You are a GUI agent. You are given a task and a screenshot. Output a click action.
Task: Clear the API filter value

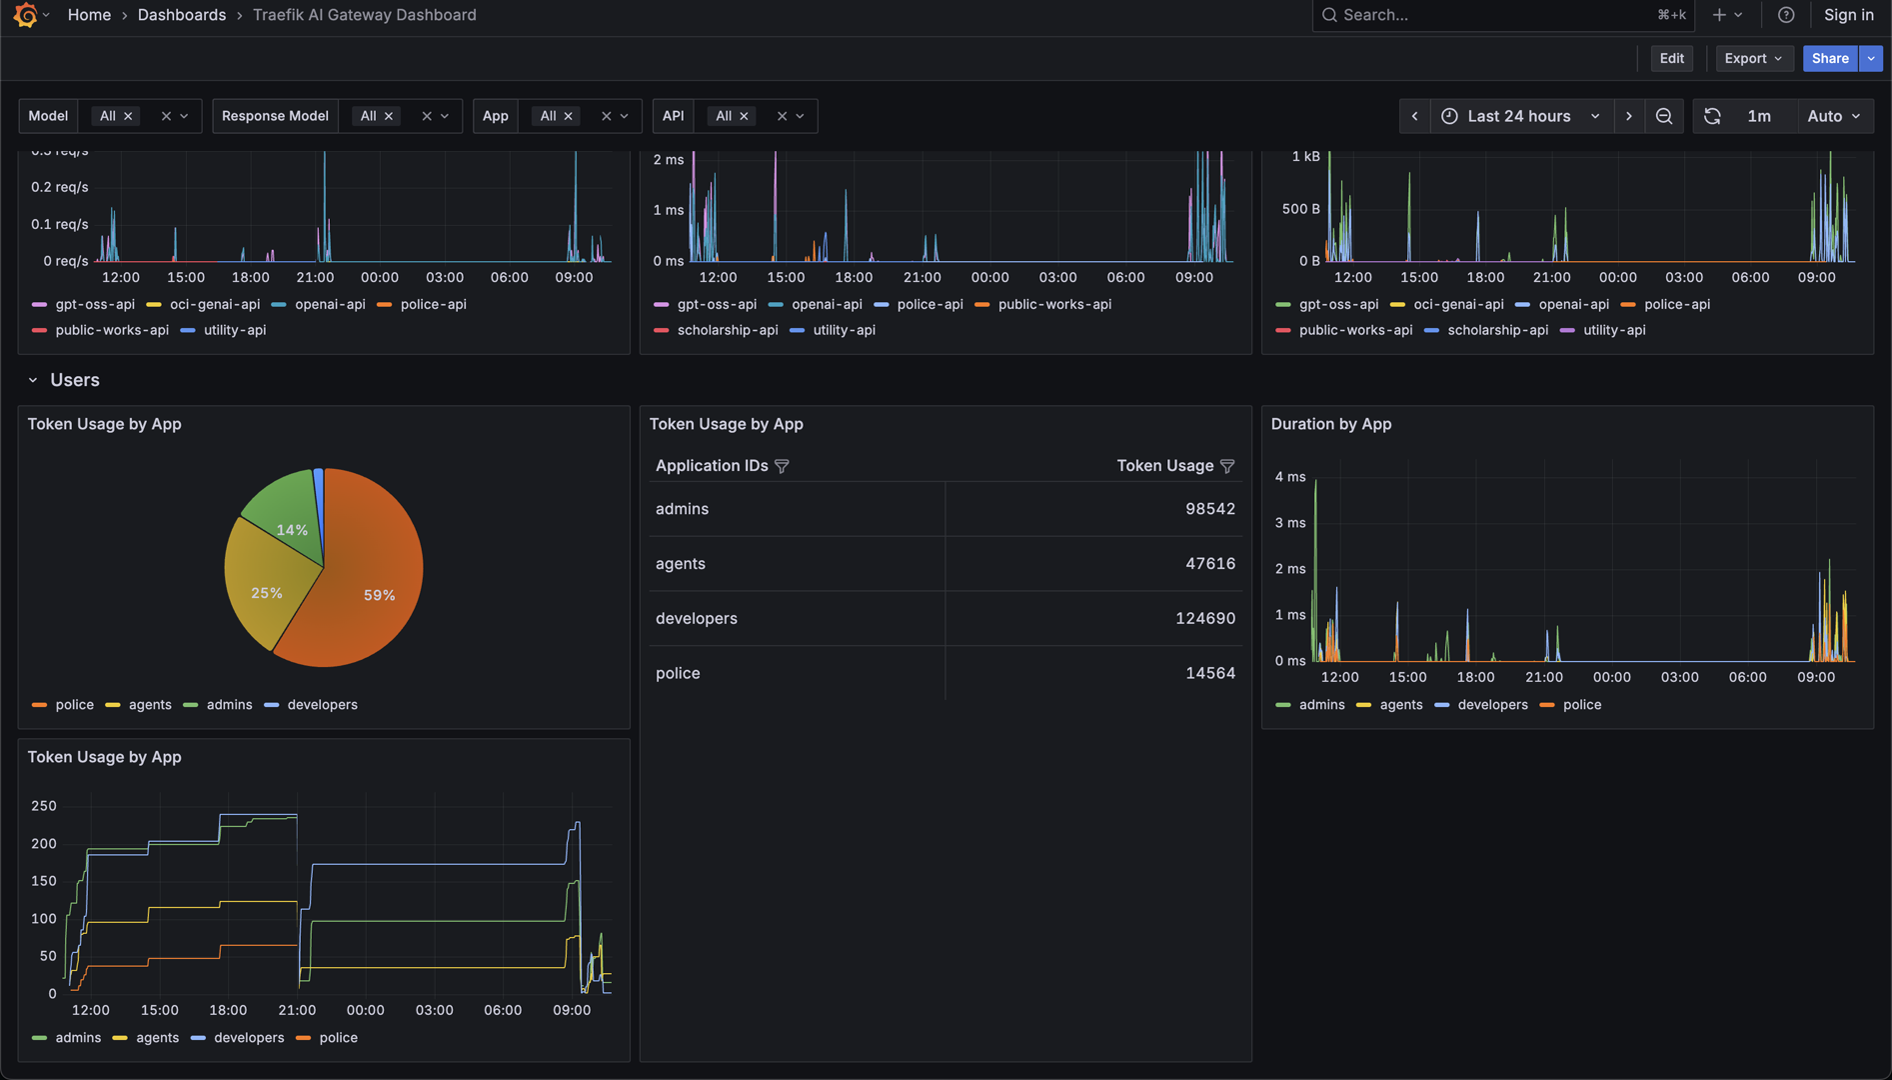tap(782, 116)
